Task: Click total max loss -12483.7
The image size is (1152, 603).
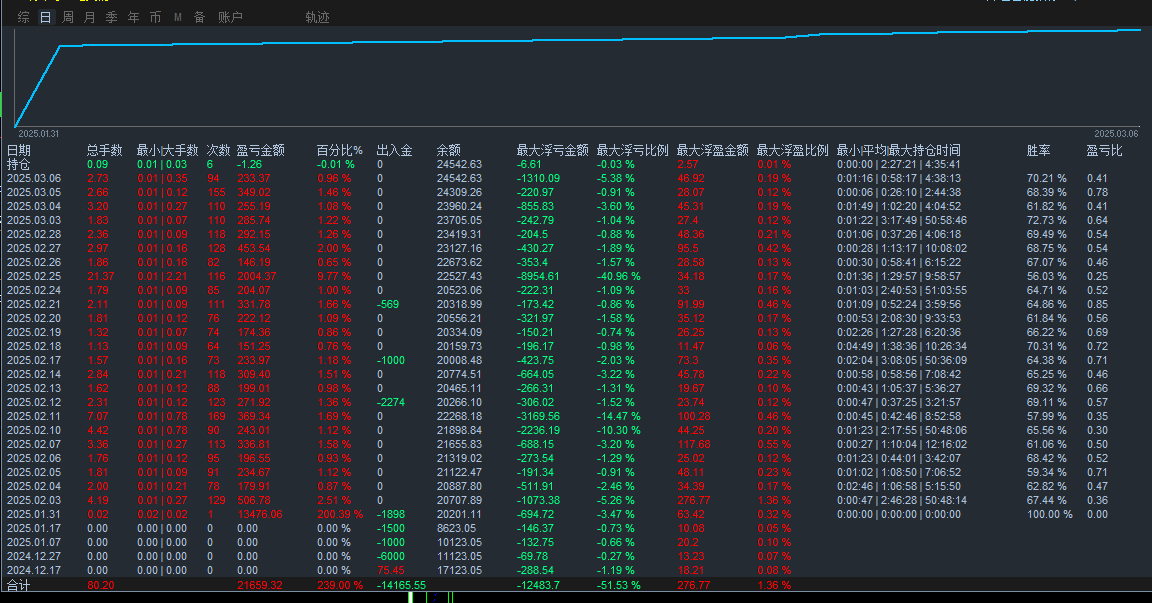Action: [538, 585]
